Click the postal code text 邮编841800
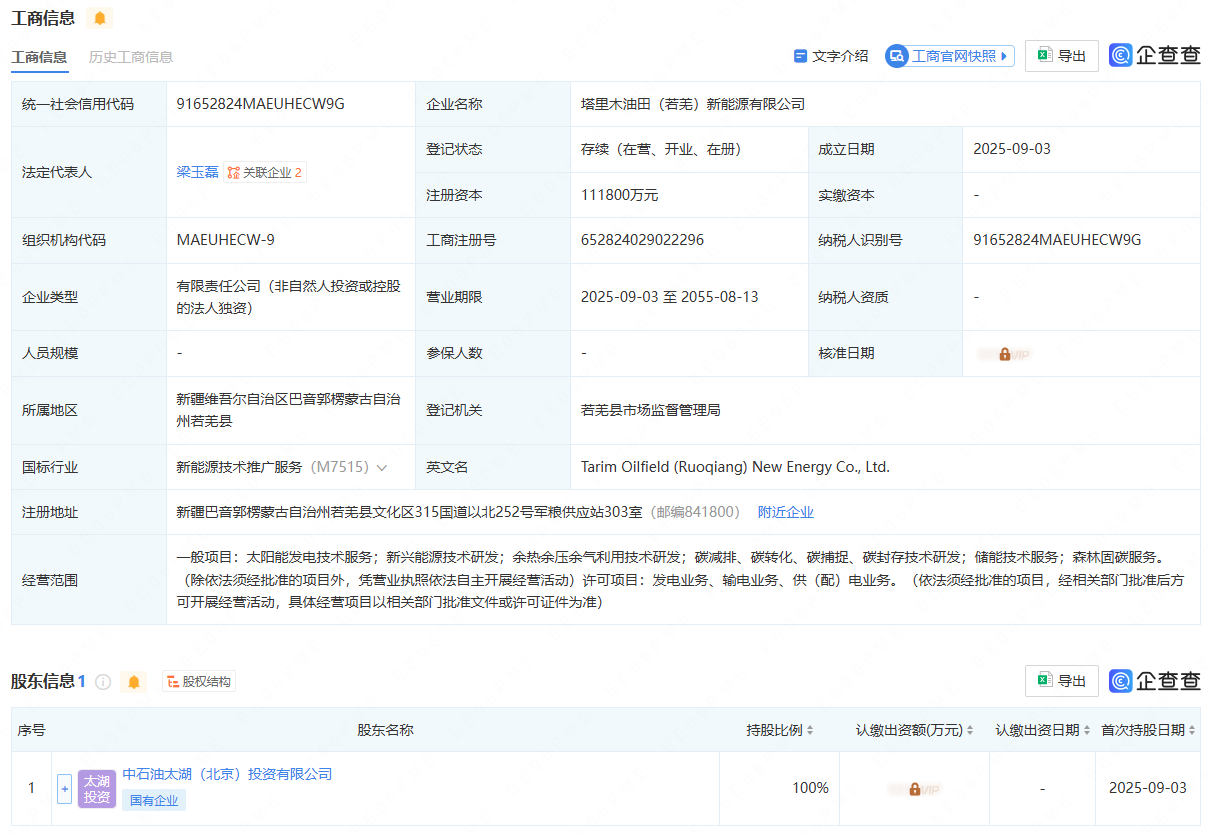The image size is (1209, 834). (696, 512)
